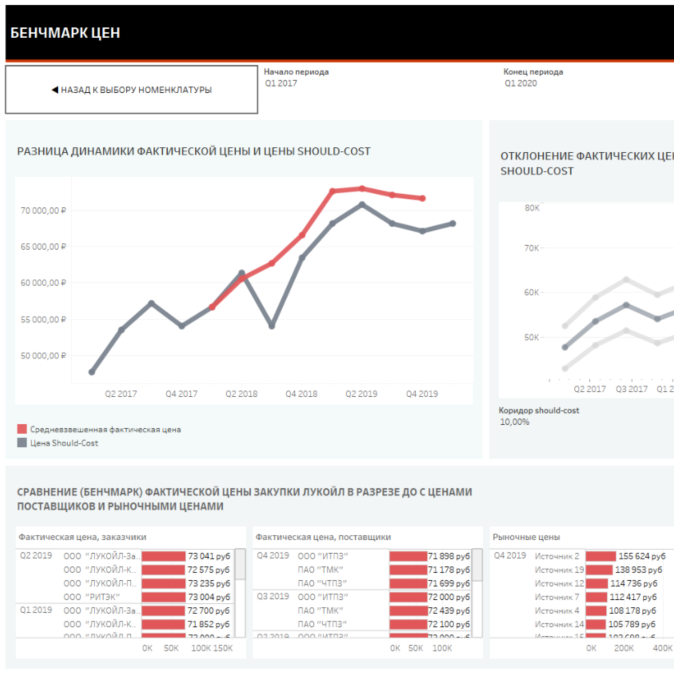Screen dimensions: 674x674
Task: Click the Фактическая цена, заказчики table header
Action: click(x=83, y=537)
